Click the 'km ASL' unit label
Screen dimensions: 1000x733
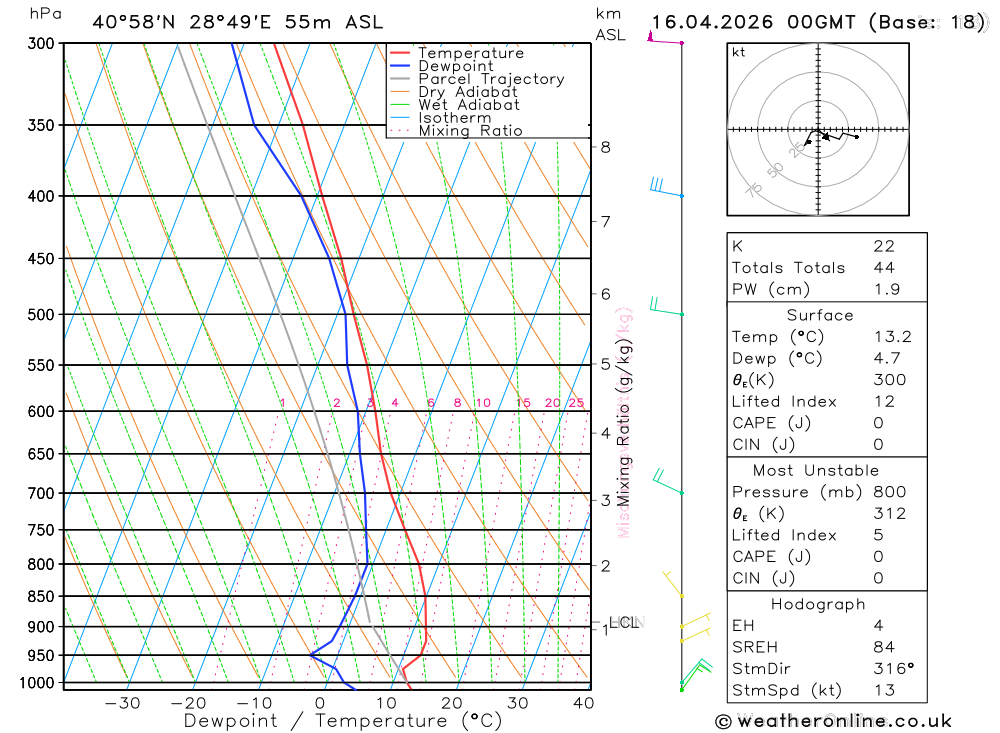click(610, 24)
